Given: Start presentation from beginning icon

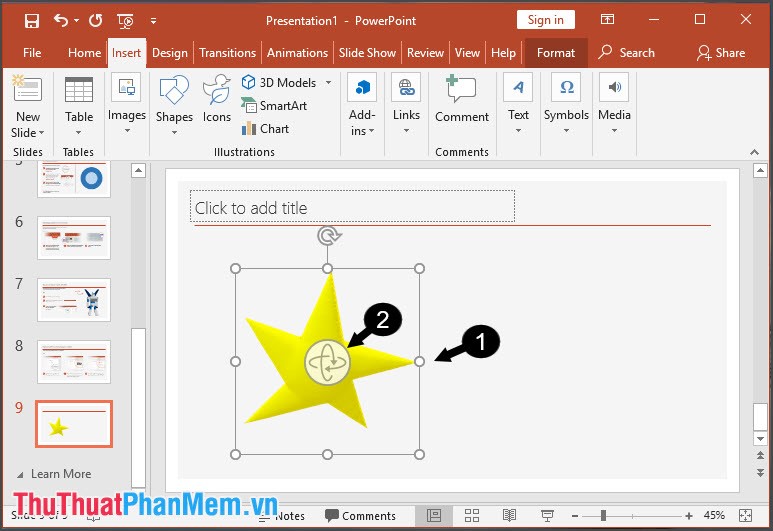Looking at the screenshot, I should 125,21.
